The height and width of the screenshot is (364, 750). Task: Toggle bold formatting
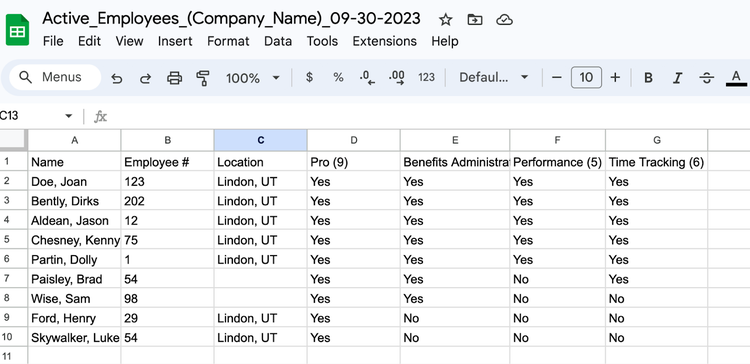pyautogui.click(x=648, y=77)
